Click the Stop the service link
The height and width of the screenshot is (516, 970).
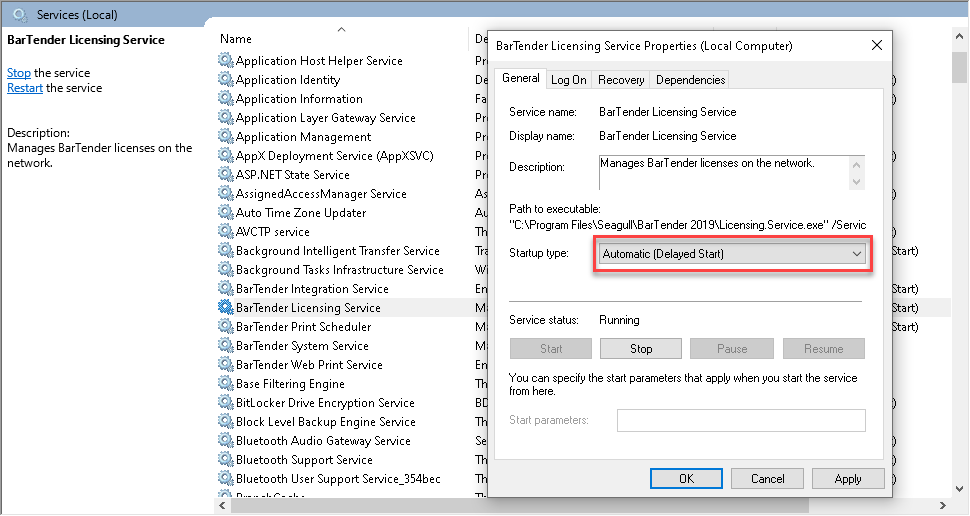(x=19, y=73)
